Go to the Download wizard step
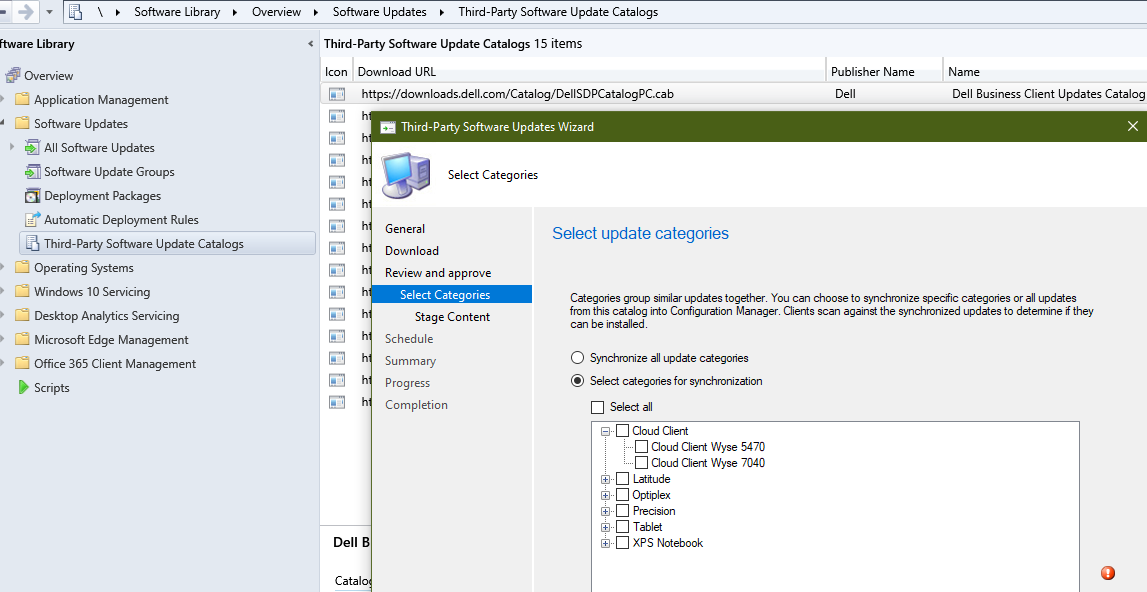 [x=412, y=250]
